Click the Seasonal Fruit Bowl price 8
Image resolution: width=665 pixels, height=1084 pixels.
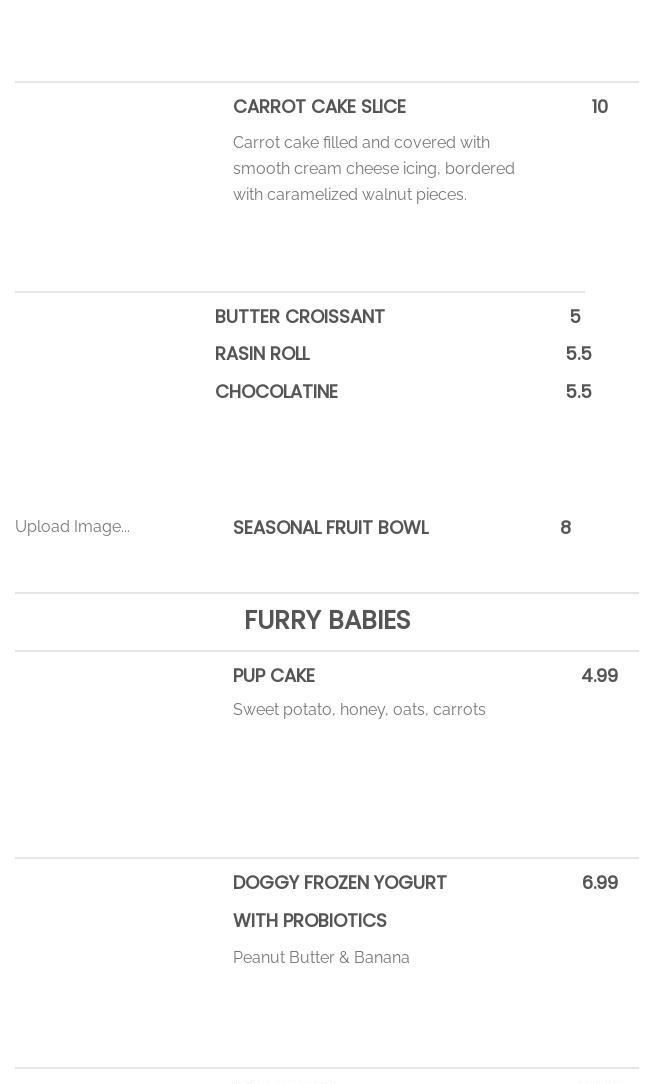(565, 528)
